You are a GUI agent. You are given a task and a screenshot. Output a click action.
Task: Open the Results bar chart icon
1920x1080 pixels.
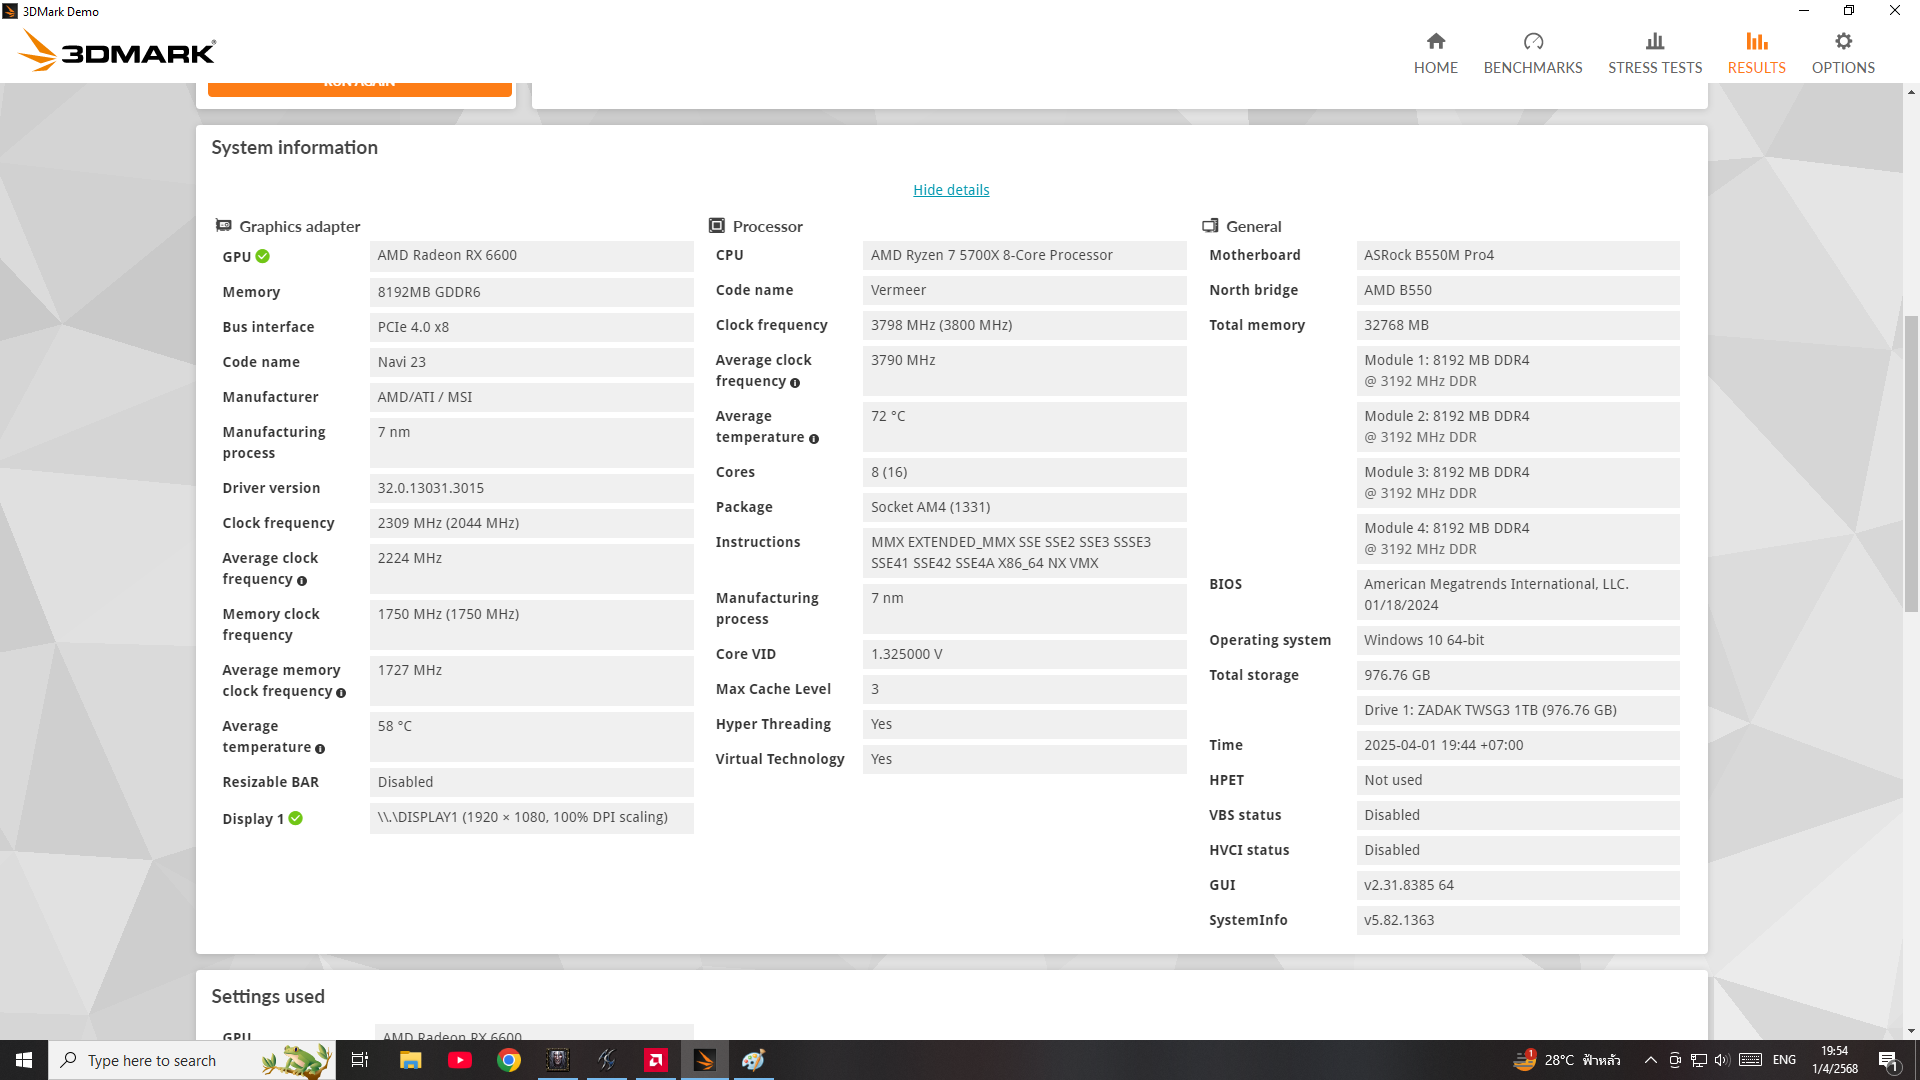coord(1757,41)
